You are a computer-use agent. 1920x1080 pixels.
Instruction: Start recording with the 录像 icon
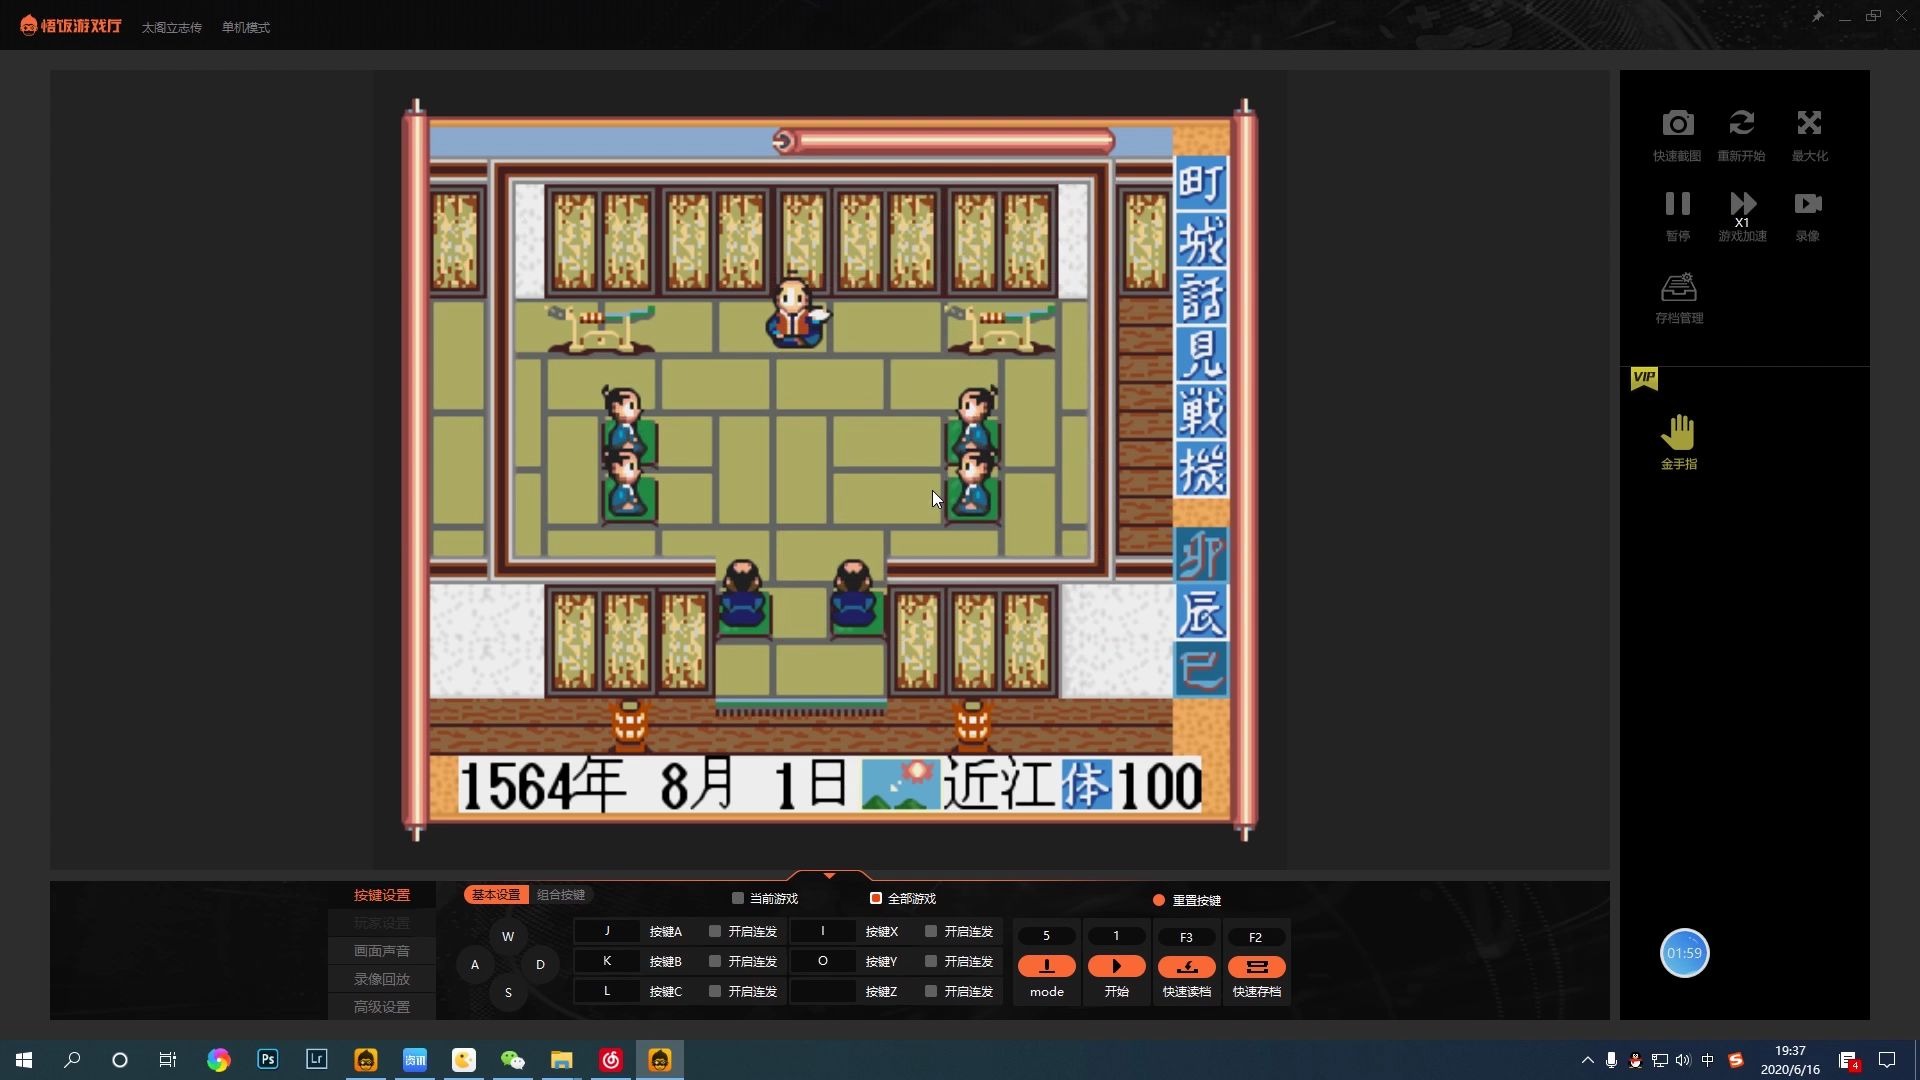(1807, 204)
